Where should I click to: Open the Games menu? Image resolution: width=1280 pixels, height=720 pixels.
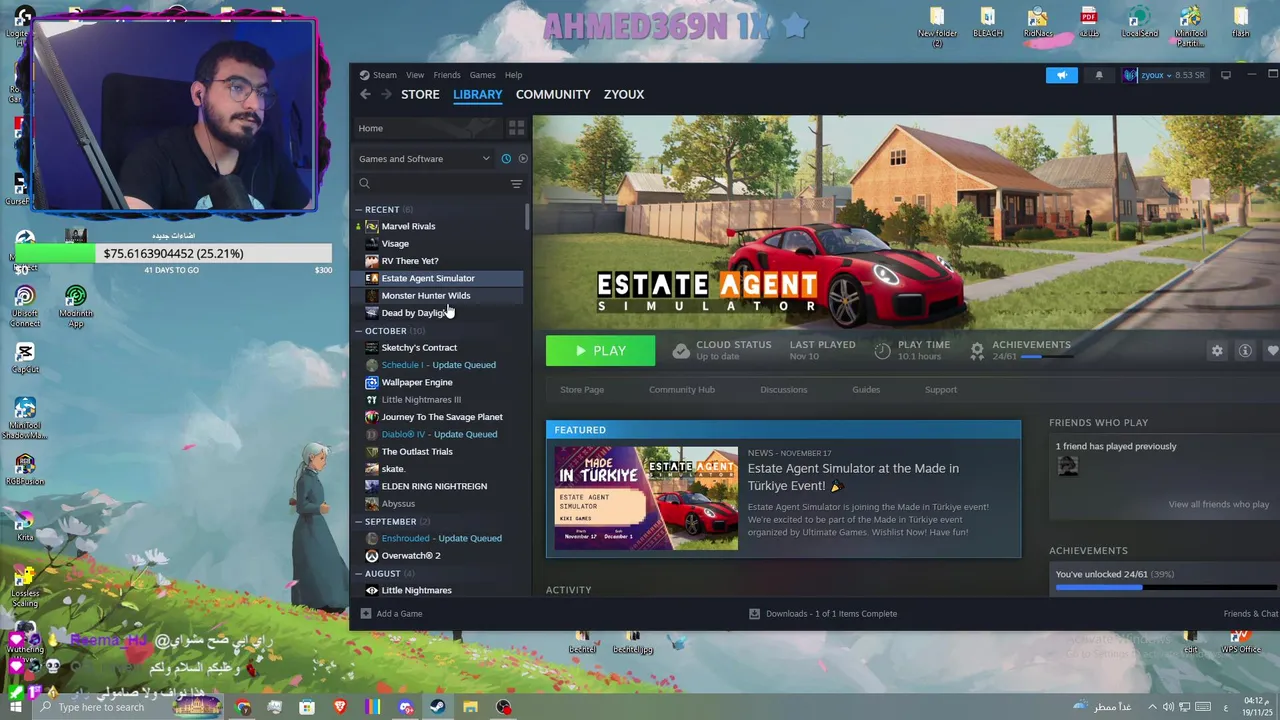(483, 75)
